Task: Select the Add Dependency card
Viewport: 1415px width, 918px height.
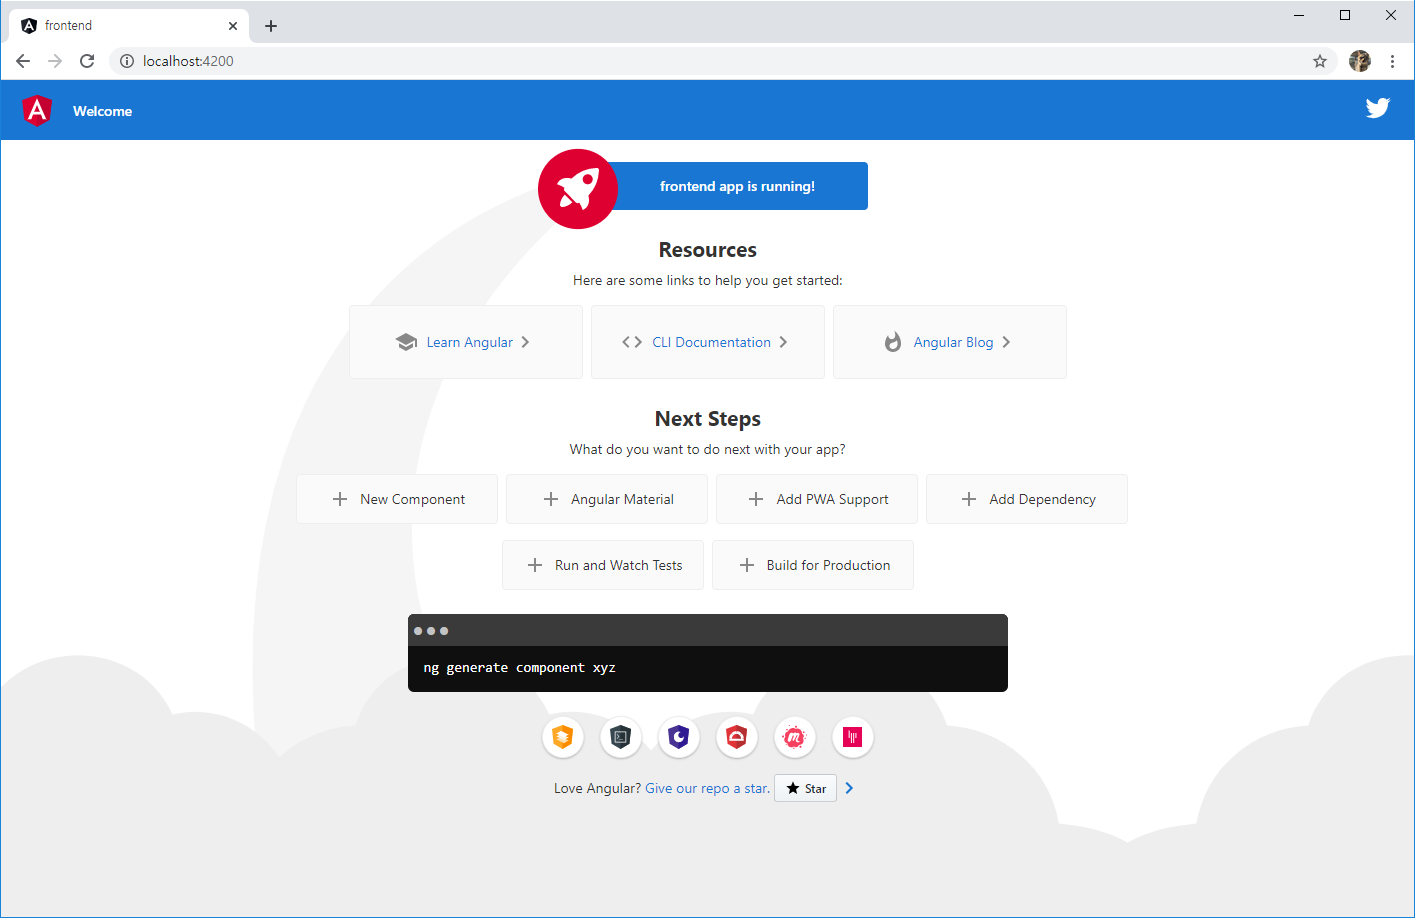Action: click(x=1027, y=499)
